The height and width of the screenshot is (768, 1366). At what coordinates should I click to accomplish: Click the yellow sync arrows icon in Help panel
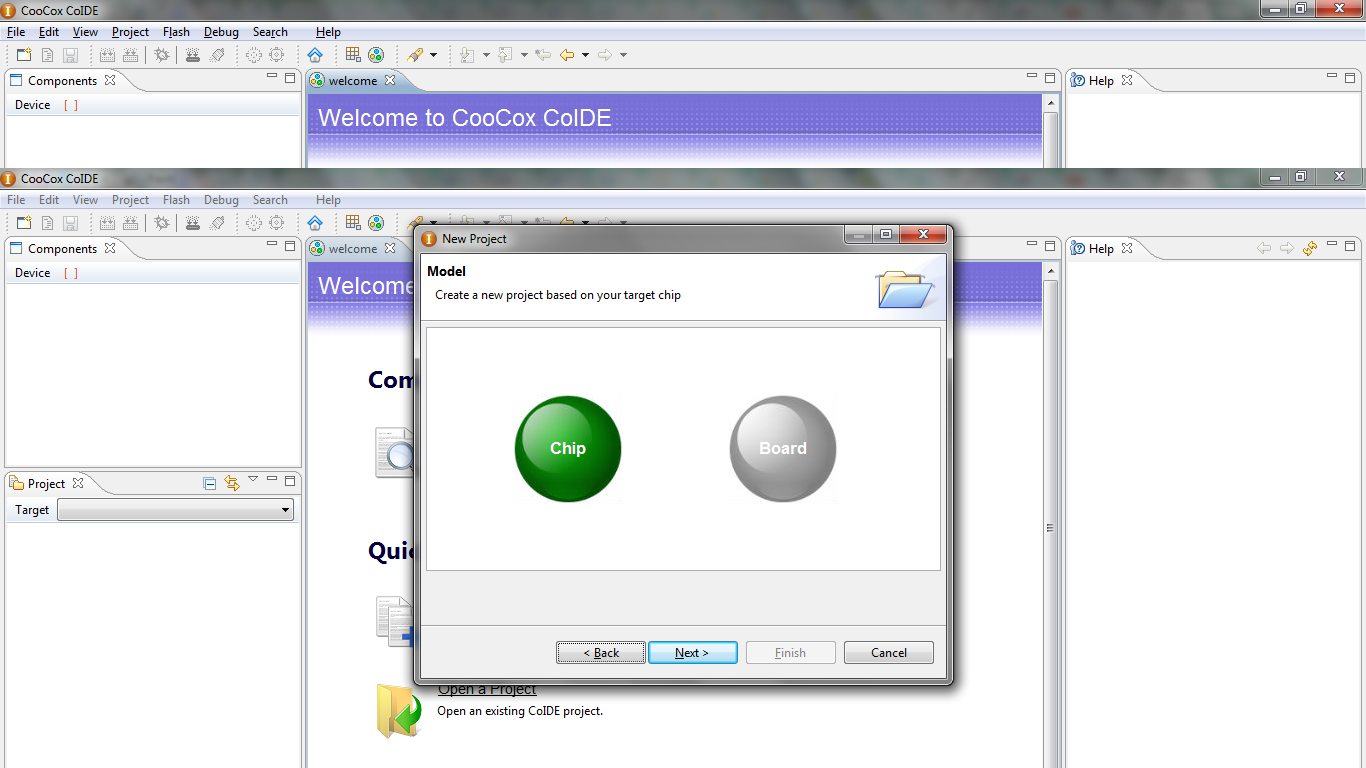(1310, 248)
